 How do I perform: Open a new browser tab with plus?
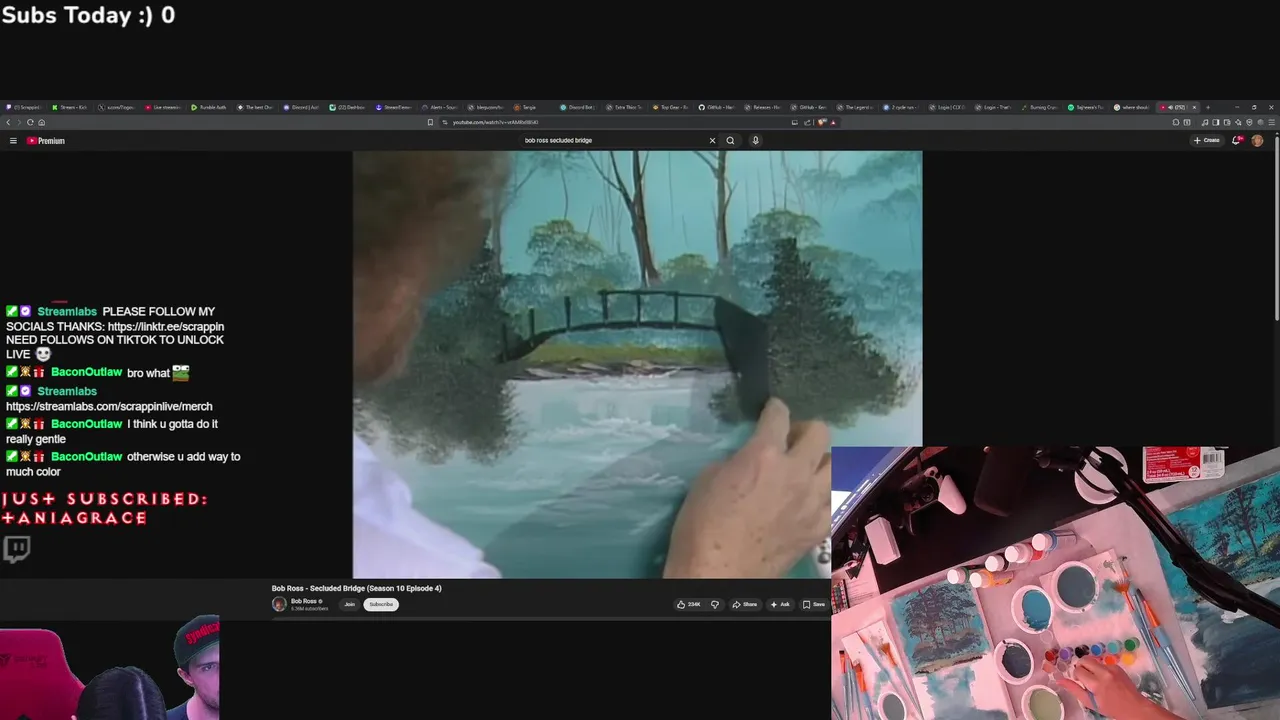tap(1207, 107)
